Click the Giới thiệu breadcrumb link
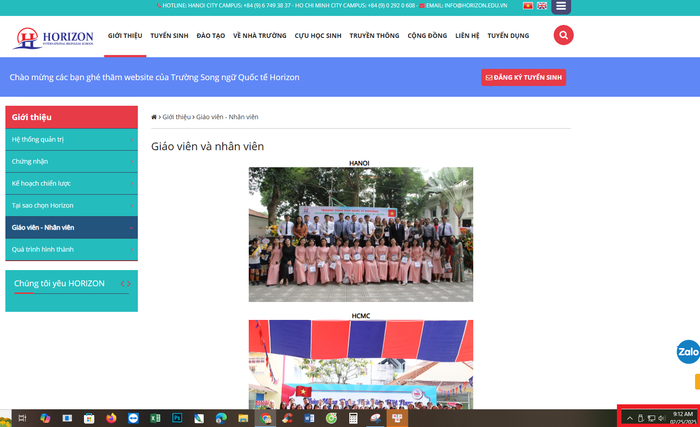Screen dimensions: 700x427 coord(176,117)
